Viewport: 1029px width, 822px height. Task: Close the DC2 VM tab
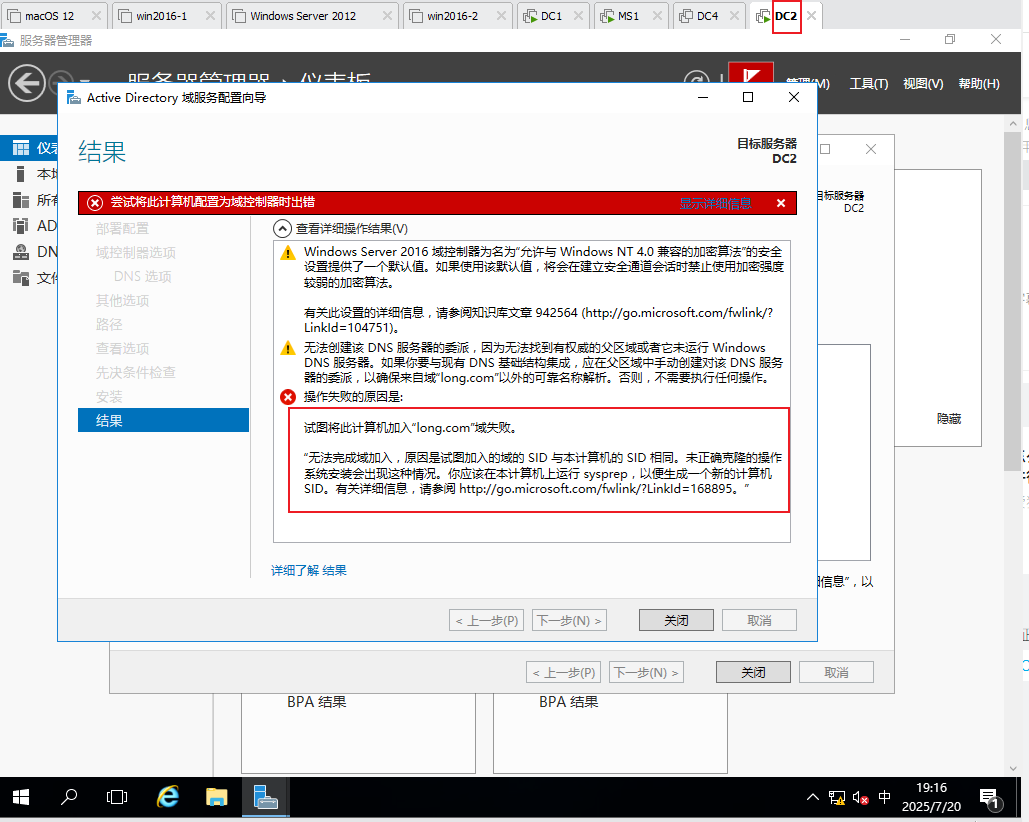tap(811, 16)
